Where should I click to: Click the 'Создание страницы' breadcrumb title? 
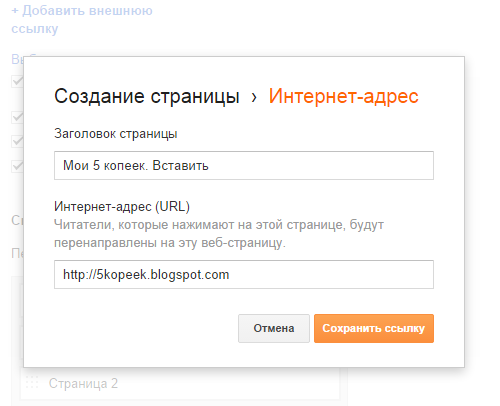147,97
